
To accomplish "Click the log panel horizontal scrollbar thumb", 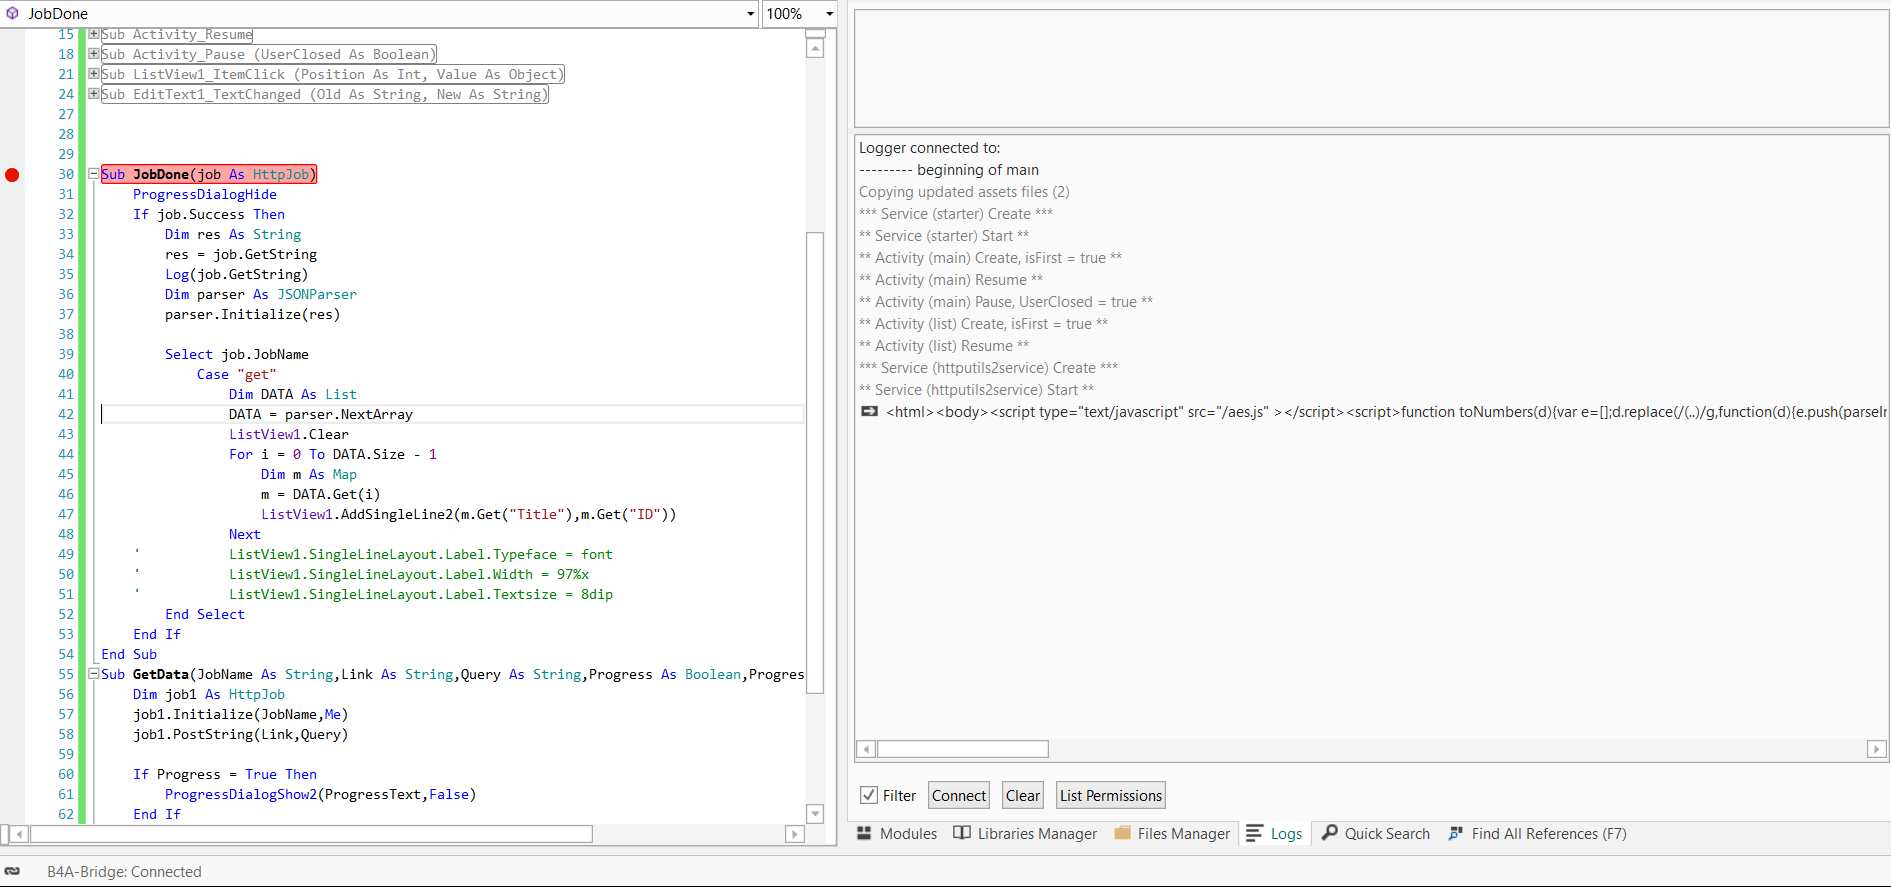I will pyautogui.click(x=962, y=749).
